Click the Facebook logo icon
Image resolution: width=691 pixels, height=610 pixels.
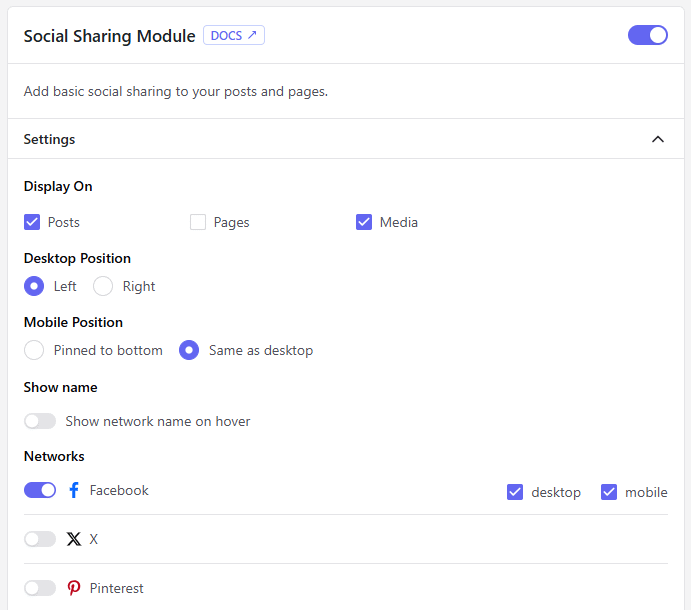[74, 490]
